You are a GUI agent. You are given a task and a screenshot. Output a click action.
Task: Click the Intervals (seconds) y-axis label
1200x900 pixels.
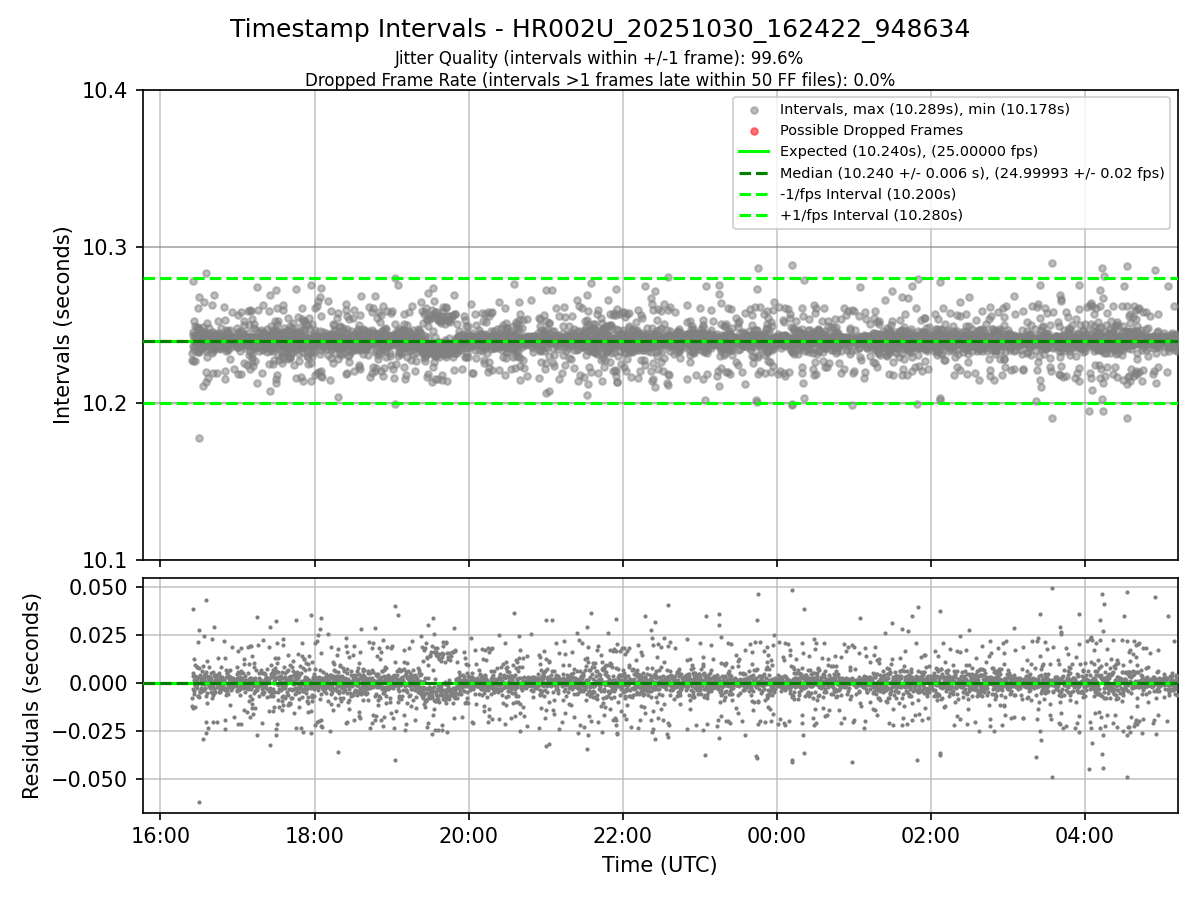click(63, 325)
